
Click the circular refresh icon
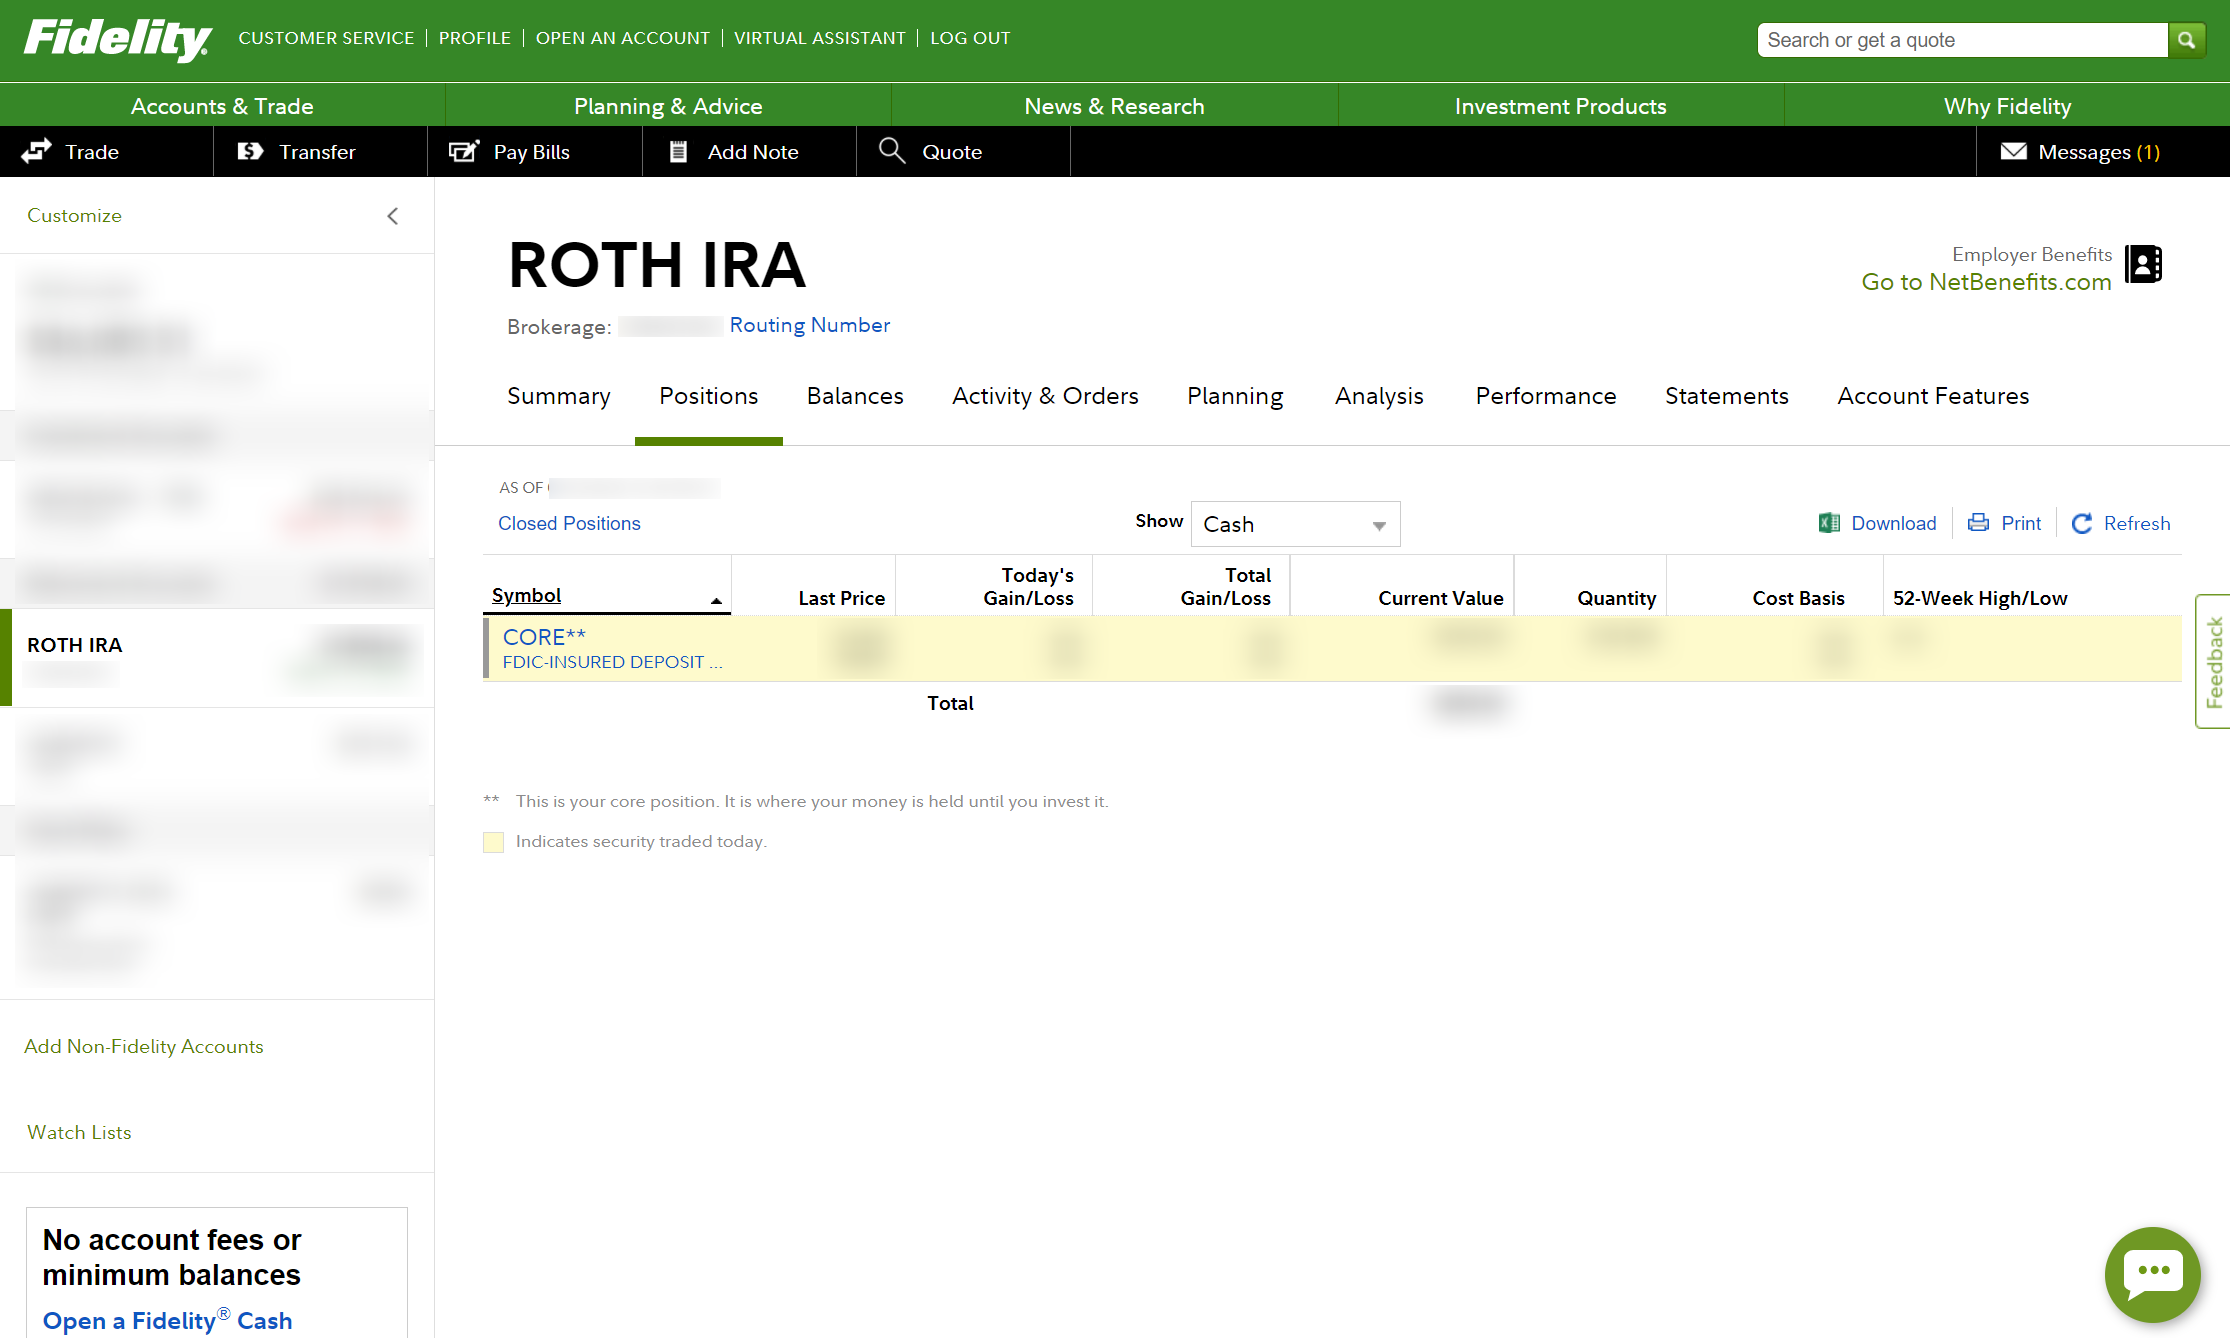tap(2082, 523)
